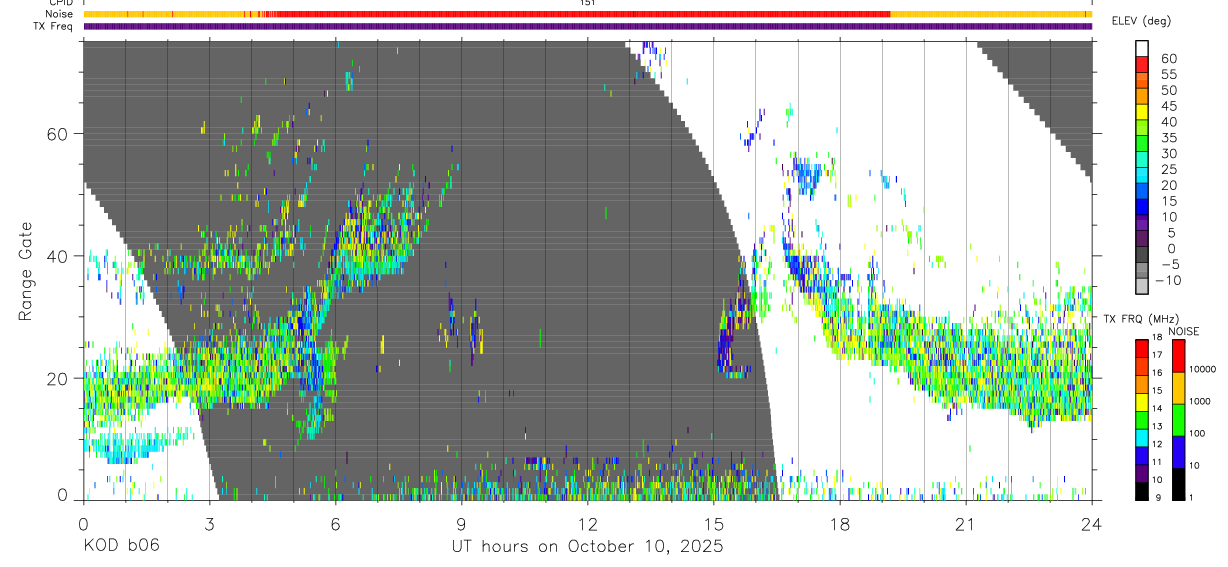Click the "-10" label on the elevation colorbar
The height and width of the screenshot is (567, 1228).
(x=1169, y=281)
